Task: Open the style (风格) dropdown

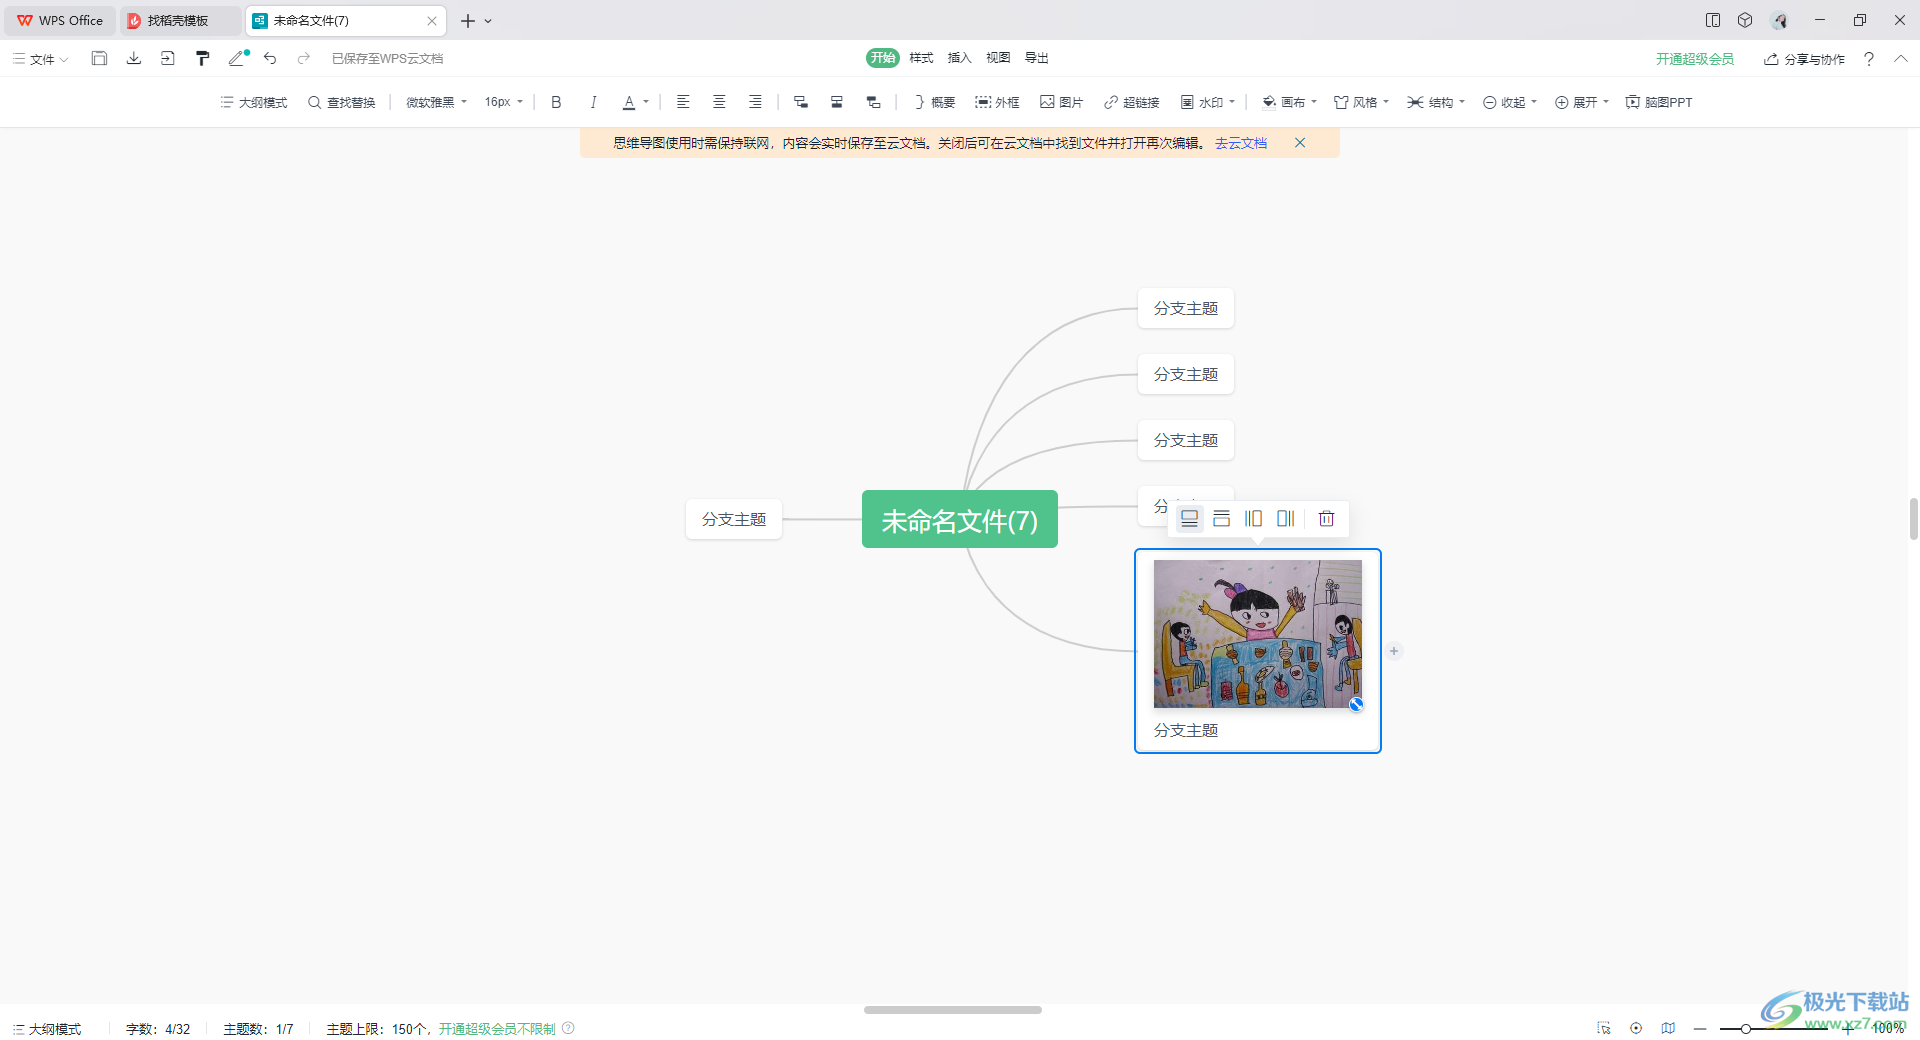Action: (1361, 102)
